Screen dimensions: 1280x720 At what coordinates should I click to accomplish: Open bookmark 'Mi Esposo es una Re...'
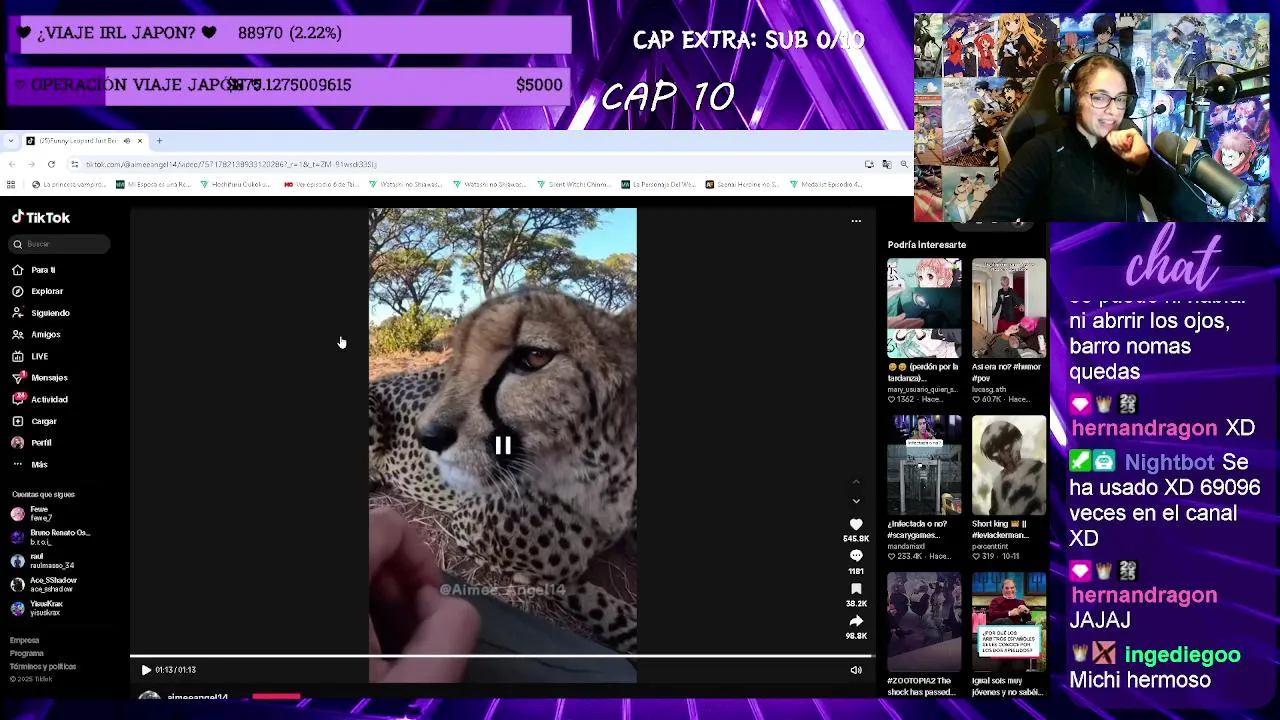pyautogui.click(x=154, y=184)
